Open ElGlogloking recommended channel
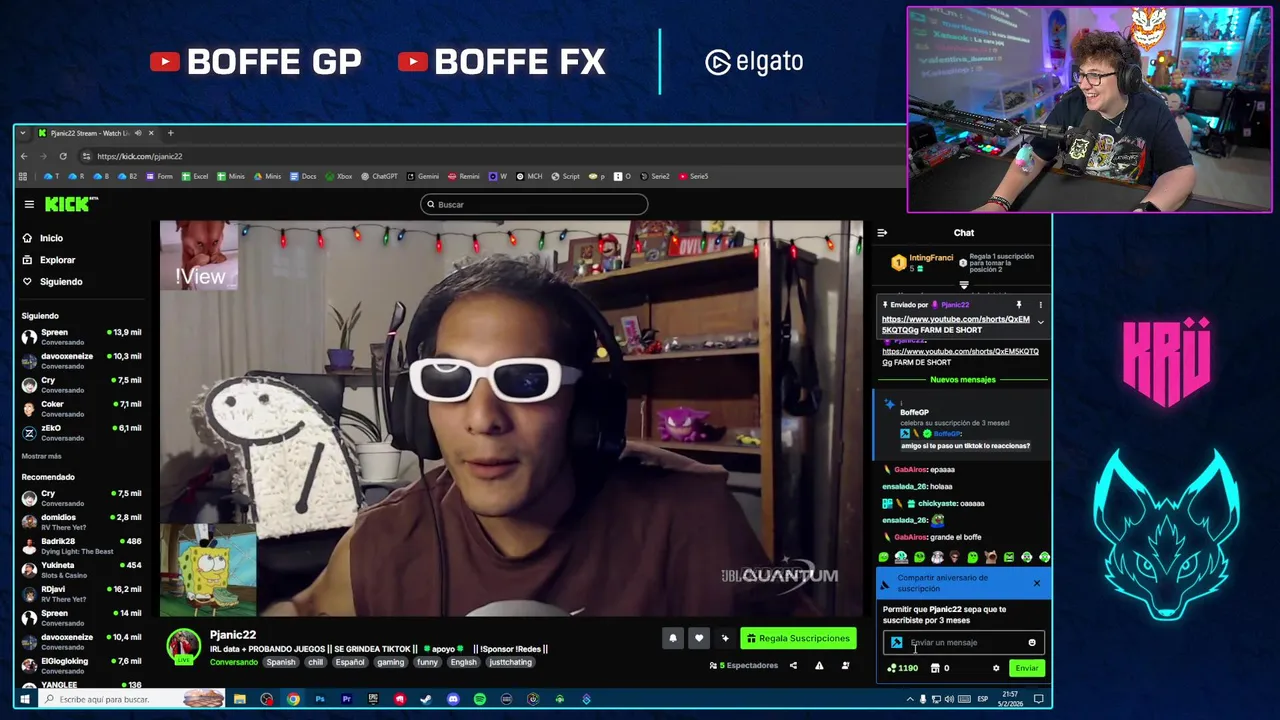 tap(80, 665)
